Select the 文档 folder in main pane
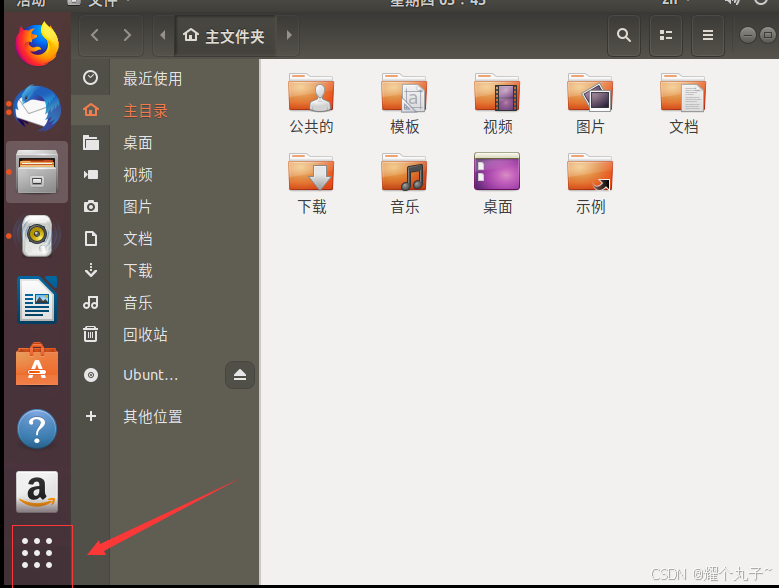Screen dimensions: 779x588 [x=683, y=104]
